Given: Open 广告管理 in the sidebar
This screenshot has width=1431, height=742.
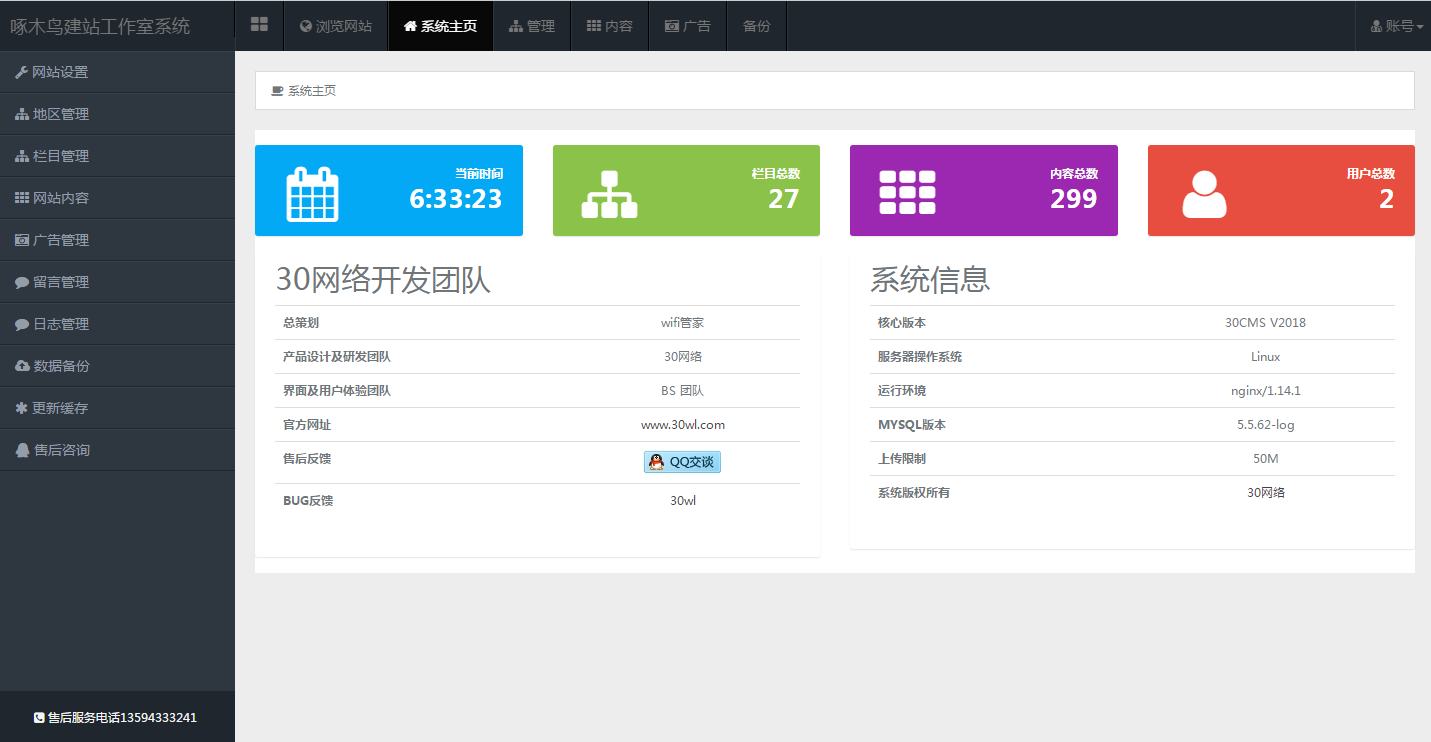Looking at the screenshot, I should [x=60, y=240].
